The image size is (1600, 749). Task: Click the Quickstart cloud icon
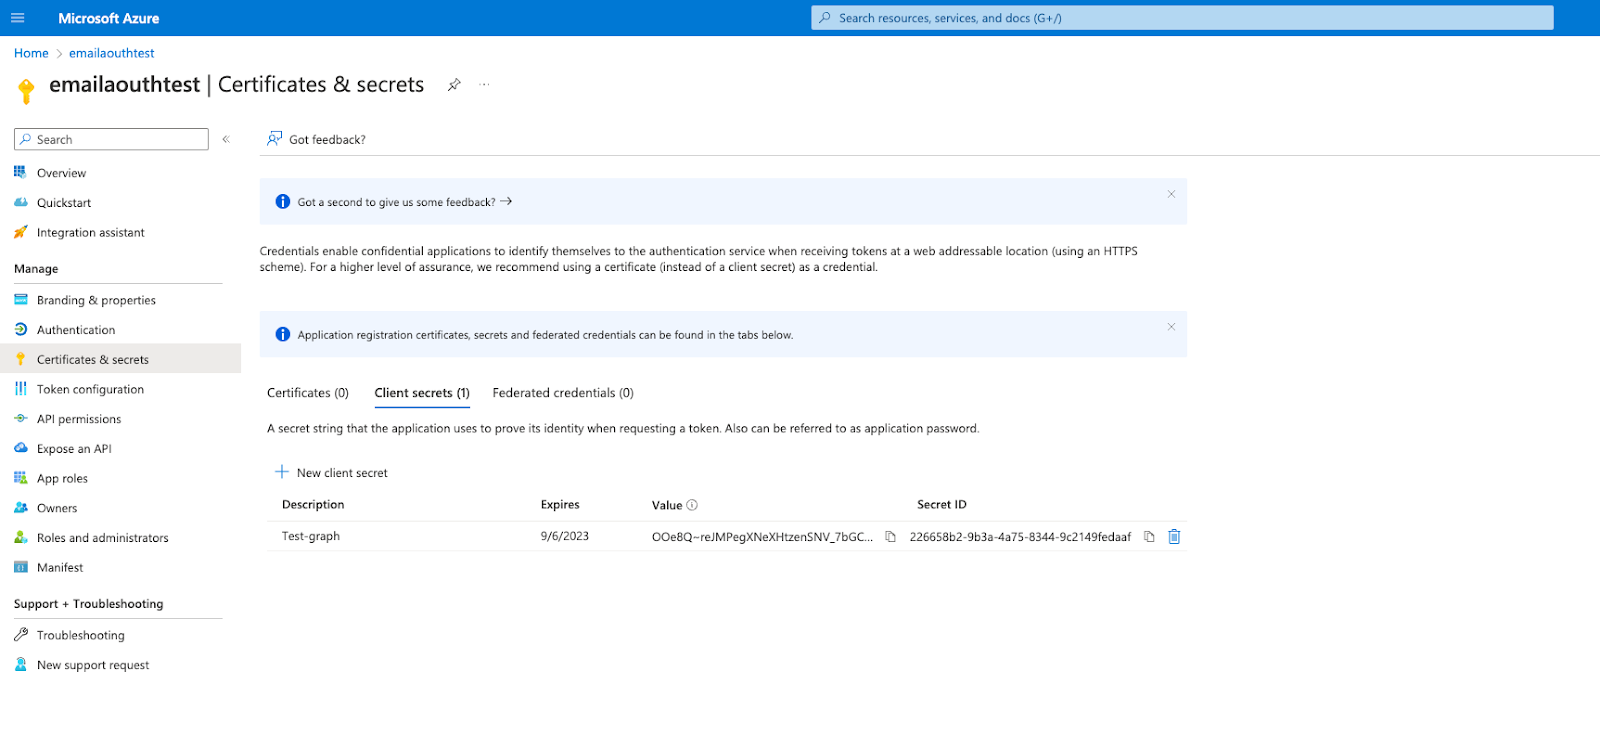(x=20, y=202)
